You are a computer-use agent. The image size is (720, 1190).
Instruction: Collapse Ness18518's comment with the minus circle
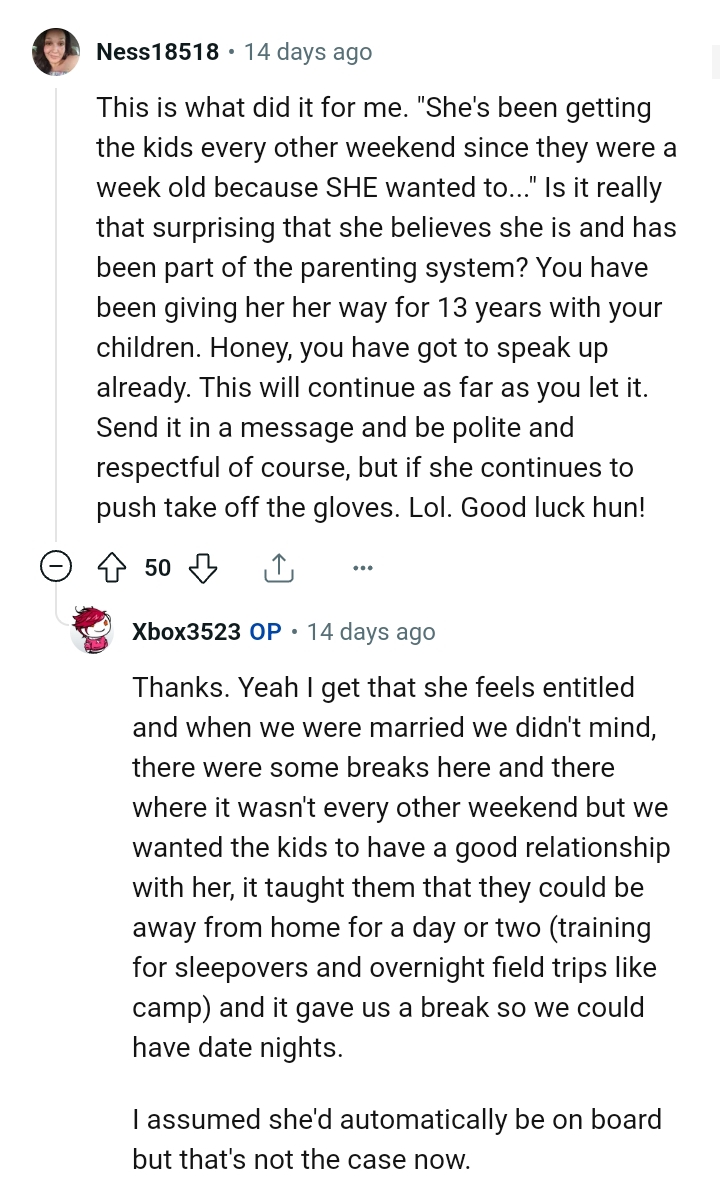pyautogui.click(x=57, y=565)
